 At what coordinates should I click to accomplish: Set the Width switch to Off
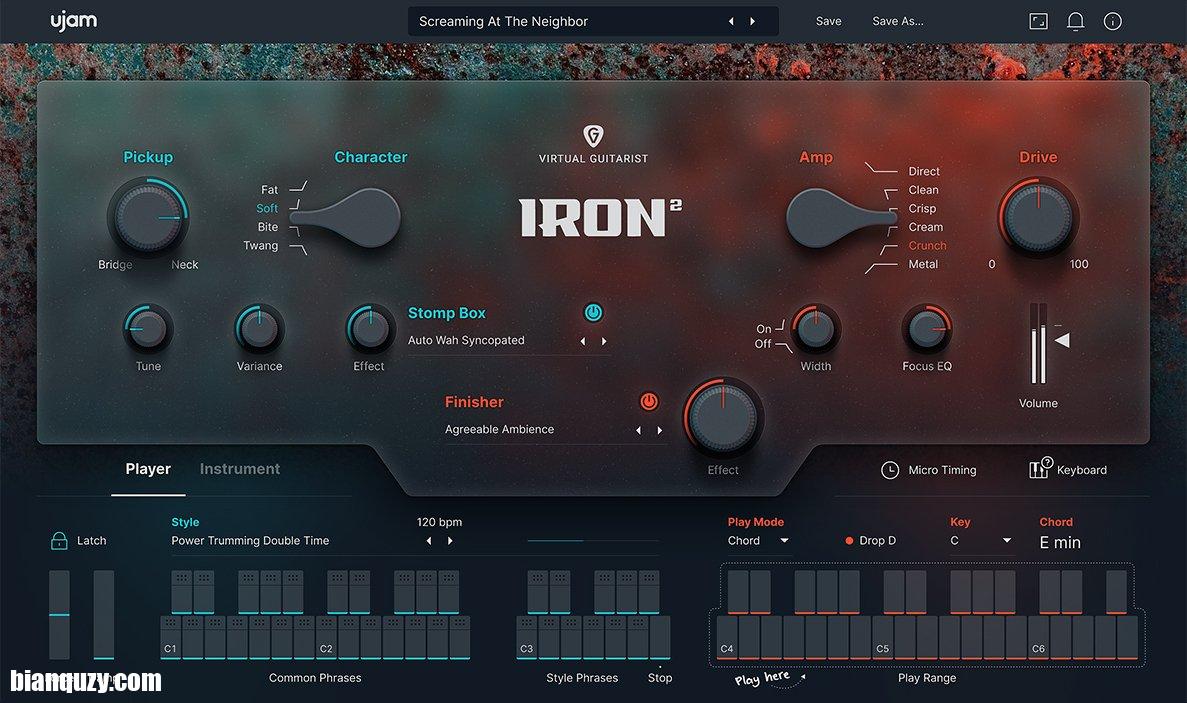[762, 344]
